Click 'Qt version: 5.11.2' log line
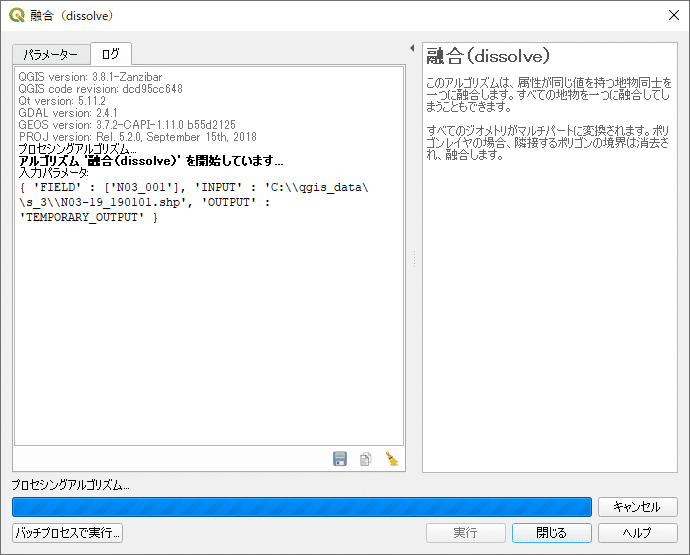Viewport: 690px width, 555px height. [x=62, y=101]
